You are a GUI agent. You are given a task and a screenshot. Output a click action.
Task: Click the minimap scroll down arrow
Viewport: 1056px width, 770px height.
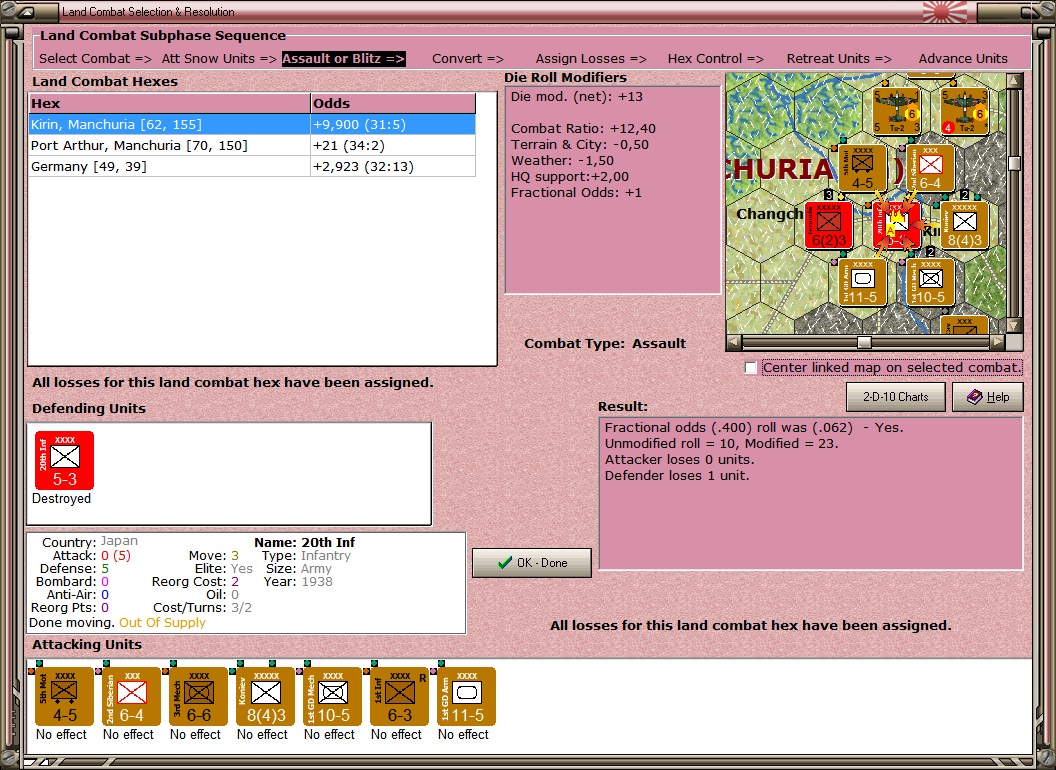1014,325
